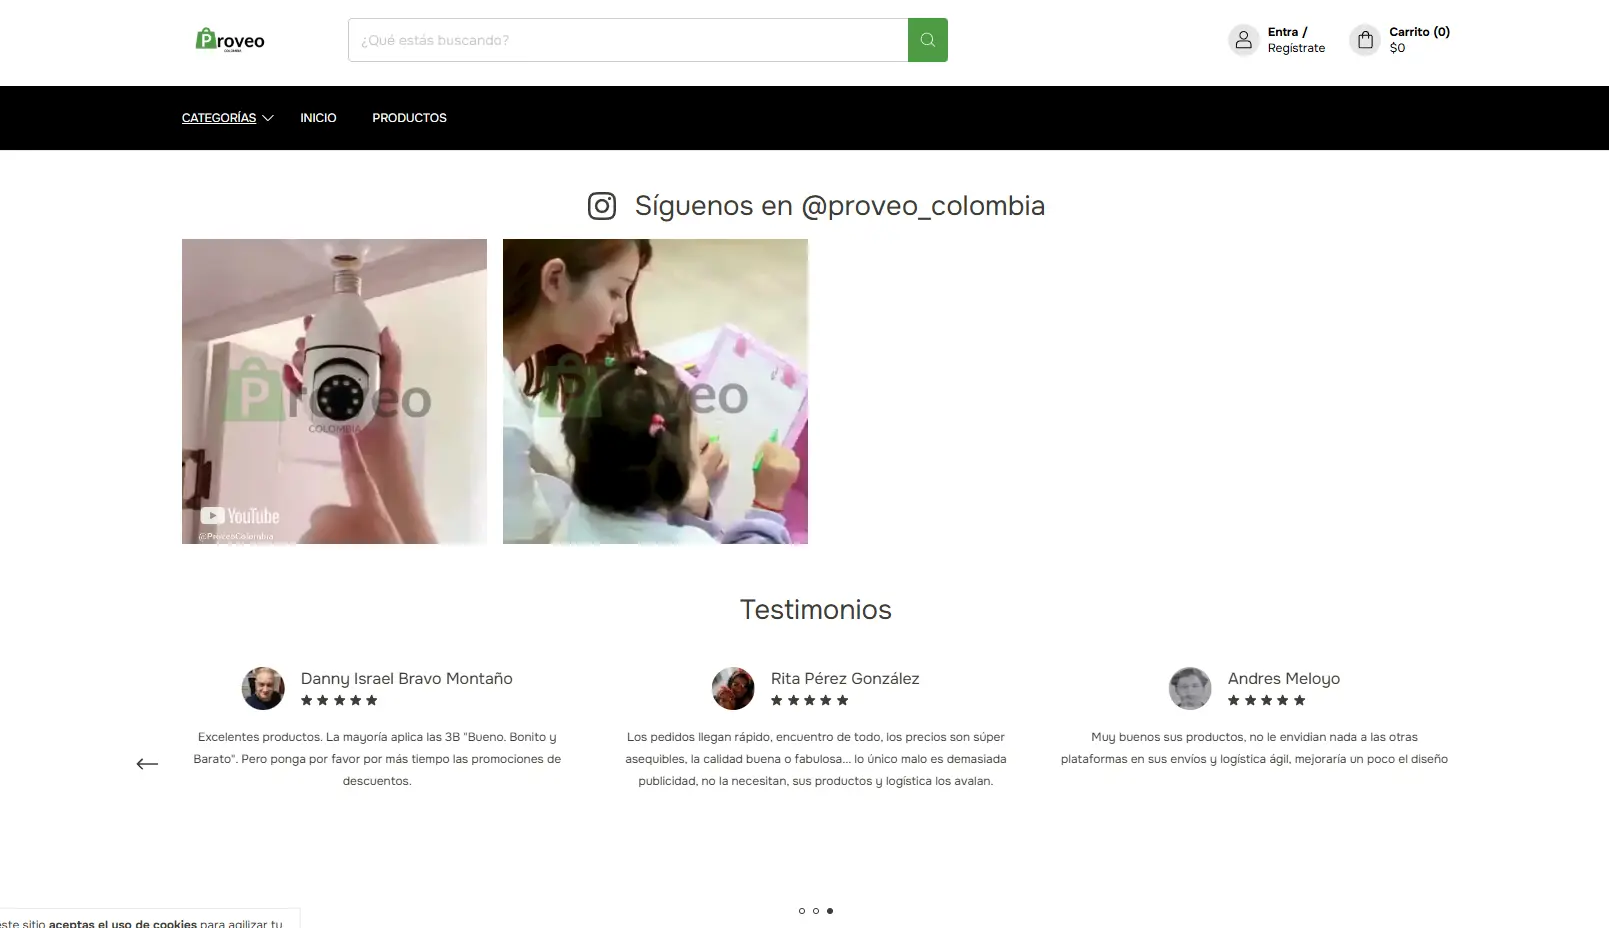The height and width of the screenshot is (928, 1609).
Task: Click Rita Pérez González's avatar
Action: click(x=733, y=688)
